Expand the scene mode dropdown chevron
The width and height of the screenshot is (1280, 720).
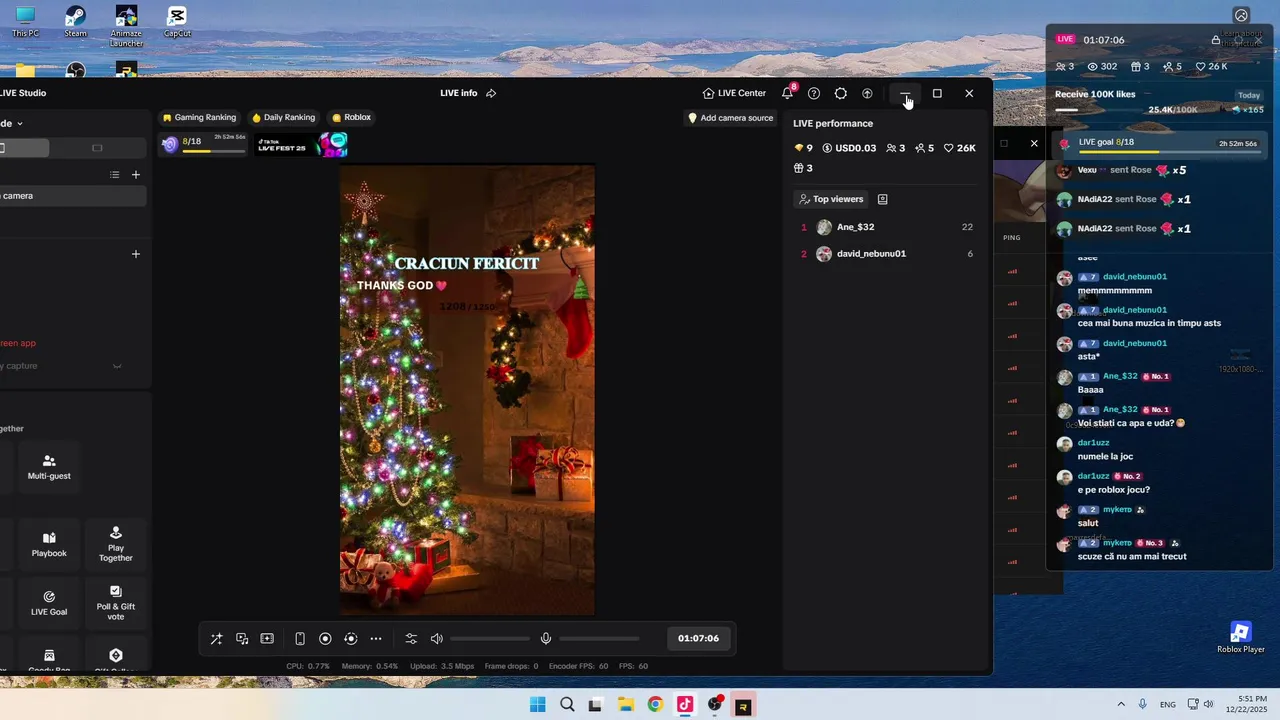(19, 123)
